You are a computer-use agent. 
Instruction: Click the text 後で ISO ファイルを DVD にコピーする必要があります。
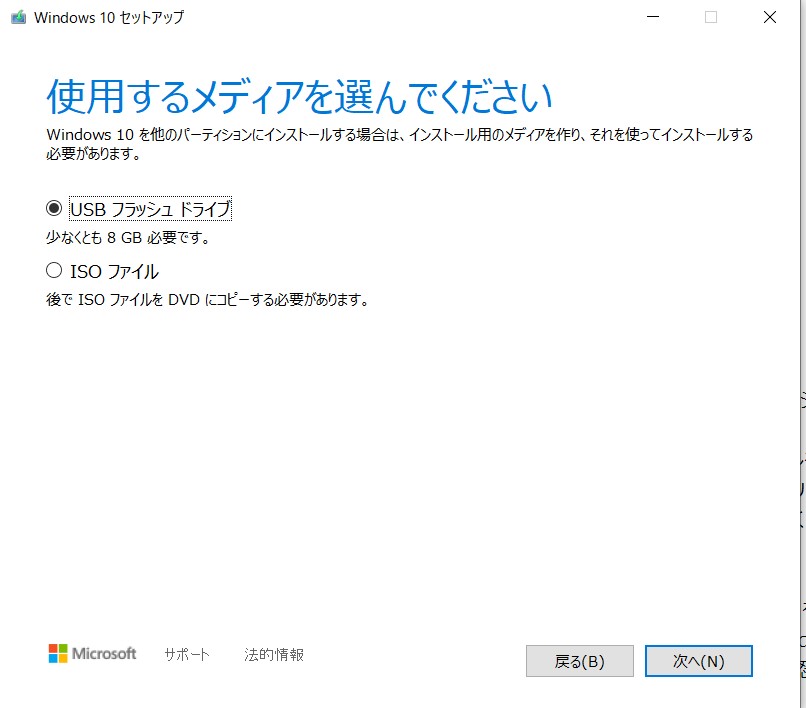tap(207, 299)
